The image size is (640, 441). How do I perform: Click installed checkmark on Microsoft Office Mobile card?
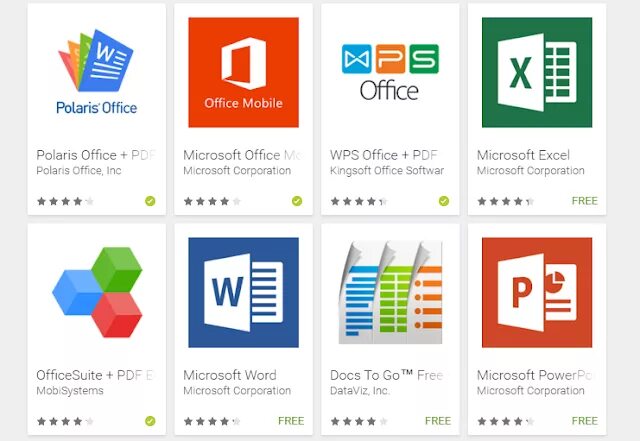coord(297,201)
